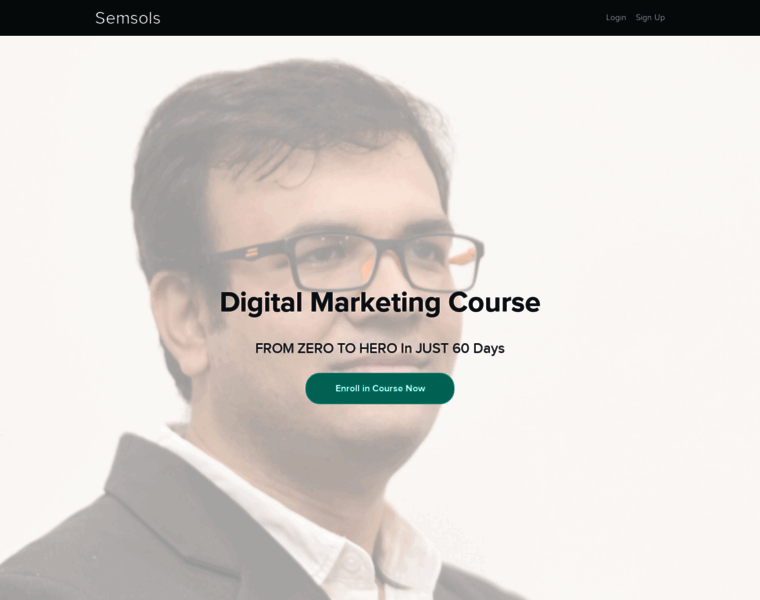Click the word "Digital" in the heading
This screenshot has height=600, width=760.
point(261,302)
